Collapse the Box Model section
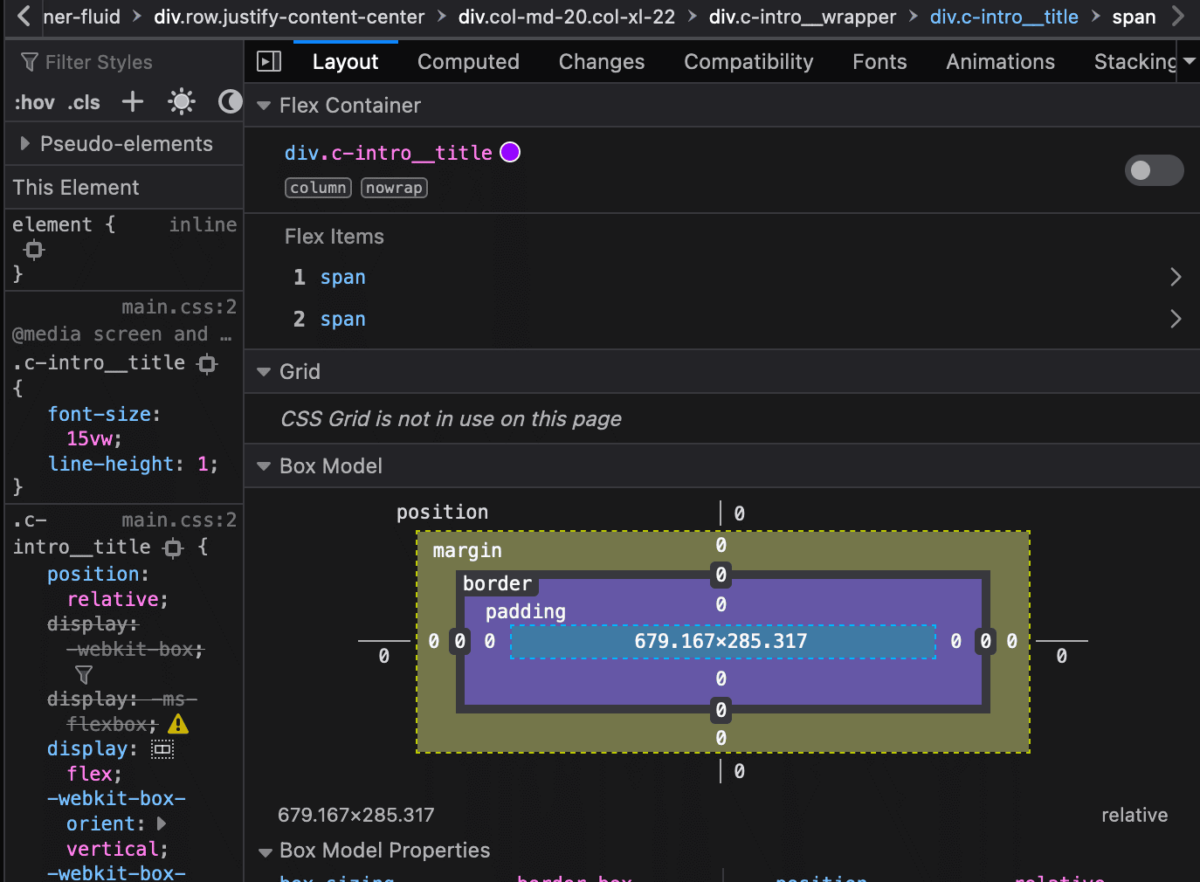The height and width of the screenshot is (882, 1200). (x=263, y=466)
